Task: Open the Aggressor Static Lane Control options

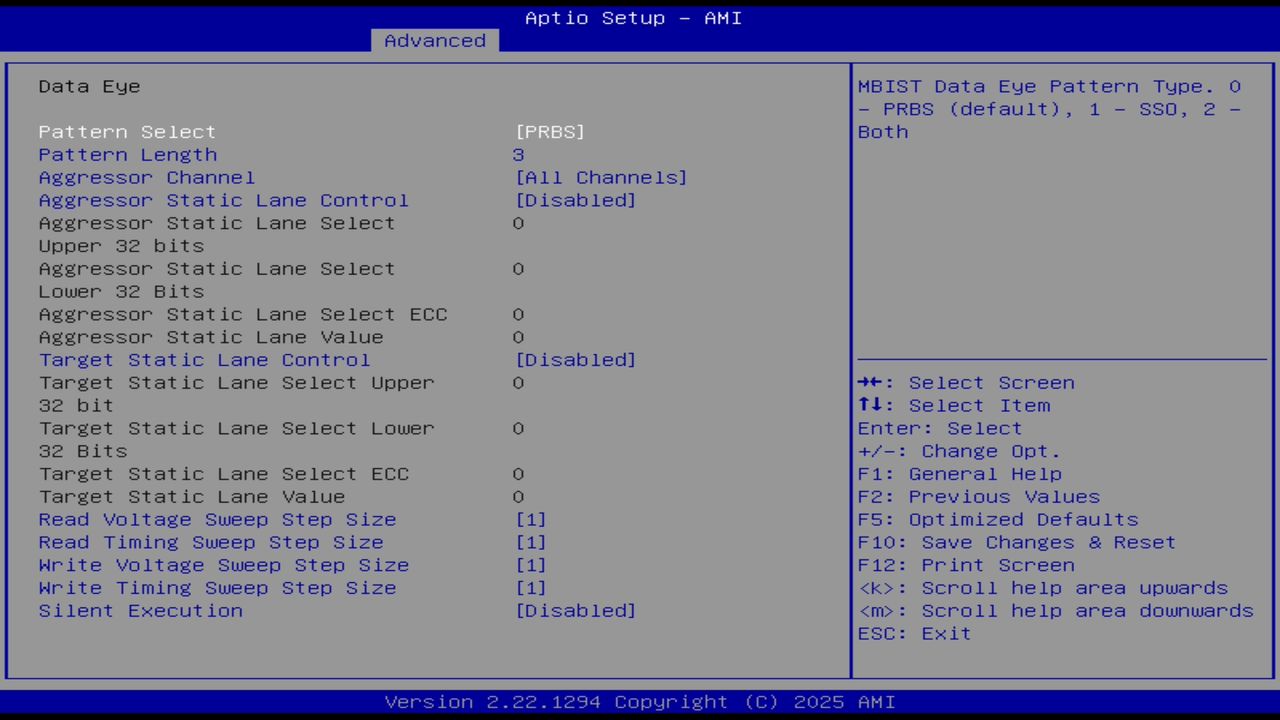Action: point(576,200)
